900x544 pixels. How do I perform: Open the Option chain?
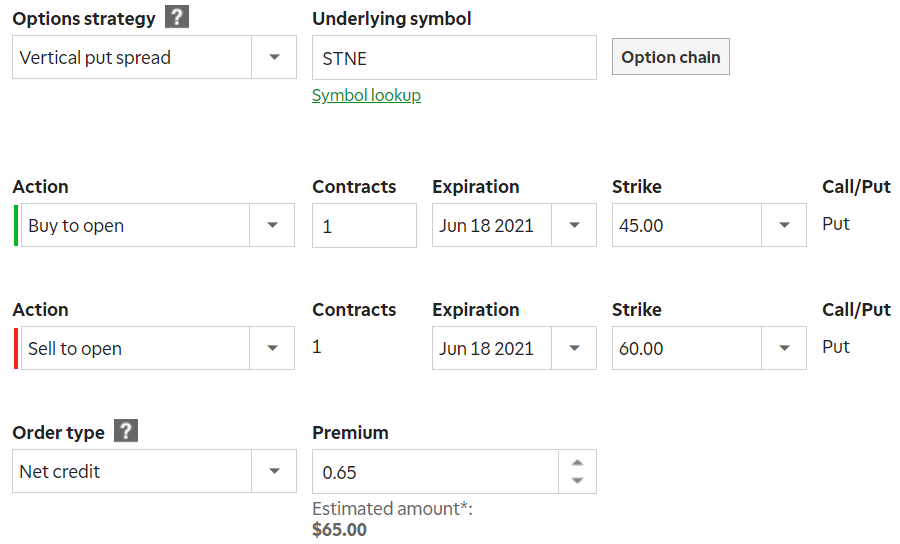coord(670,57)
